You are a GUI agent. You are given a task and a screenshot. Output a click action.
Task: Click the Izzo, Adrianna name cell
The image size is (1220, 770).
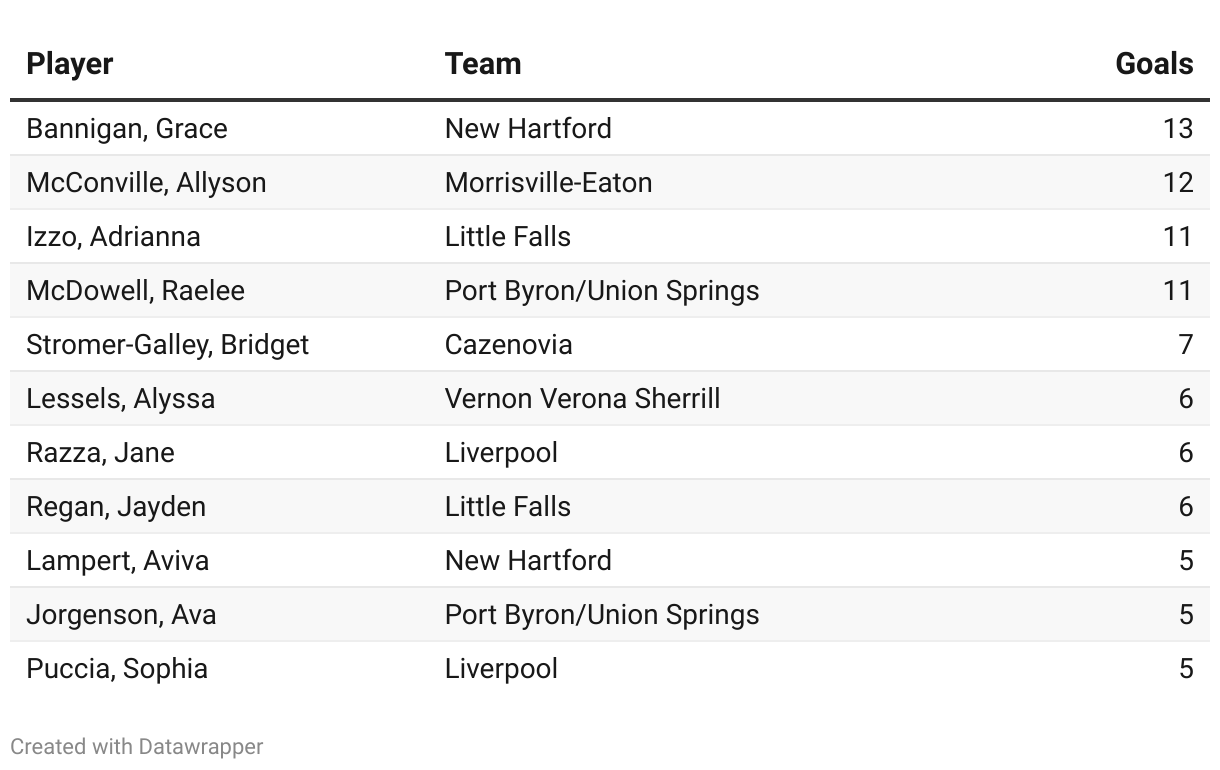113,237
